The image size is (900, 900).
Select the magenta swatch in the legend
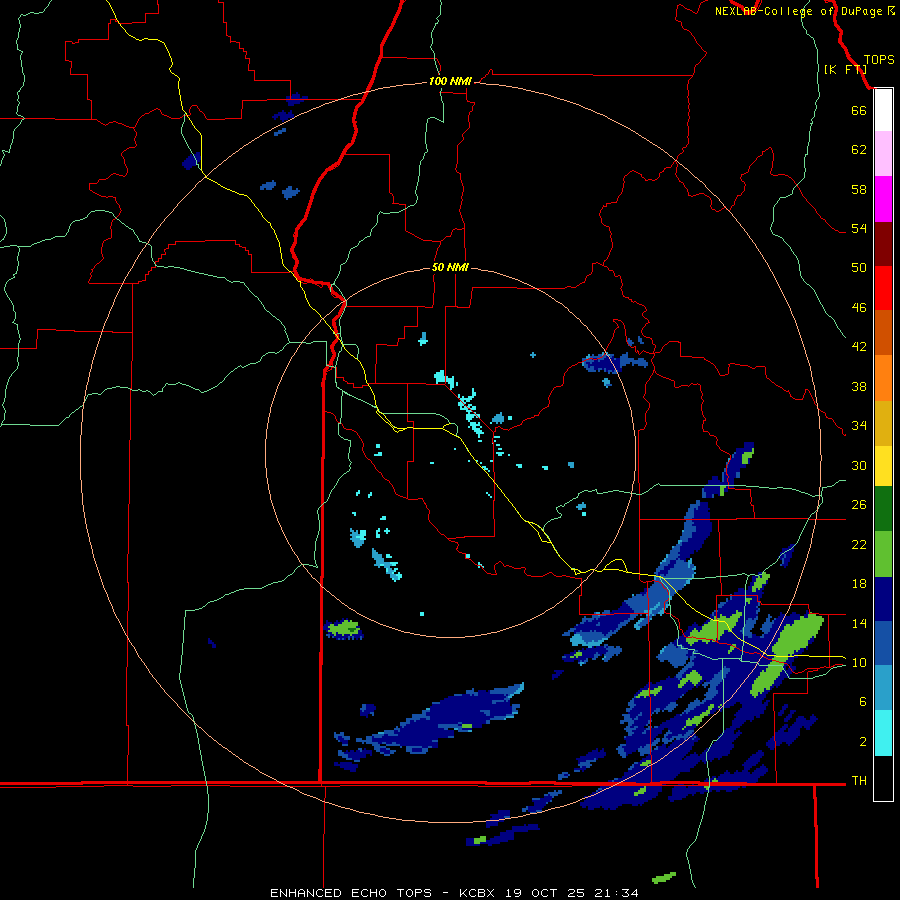(x=883, y=199)
